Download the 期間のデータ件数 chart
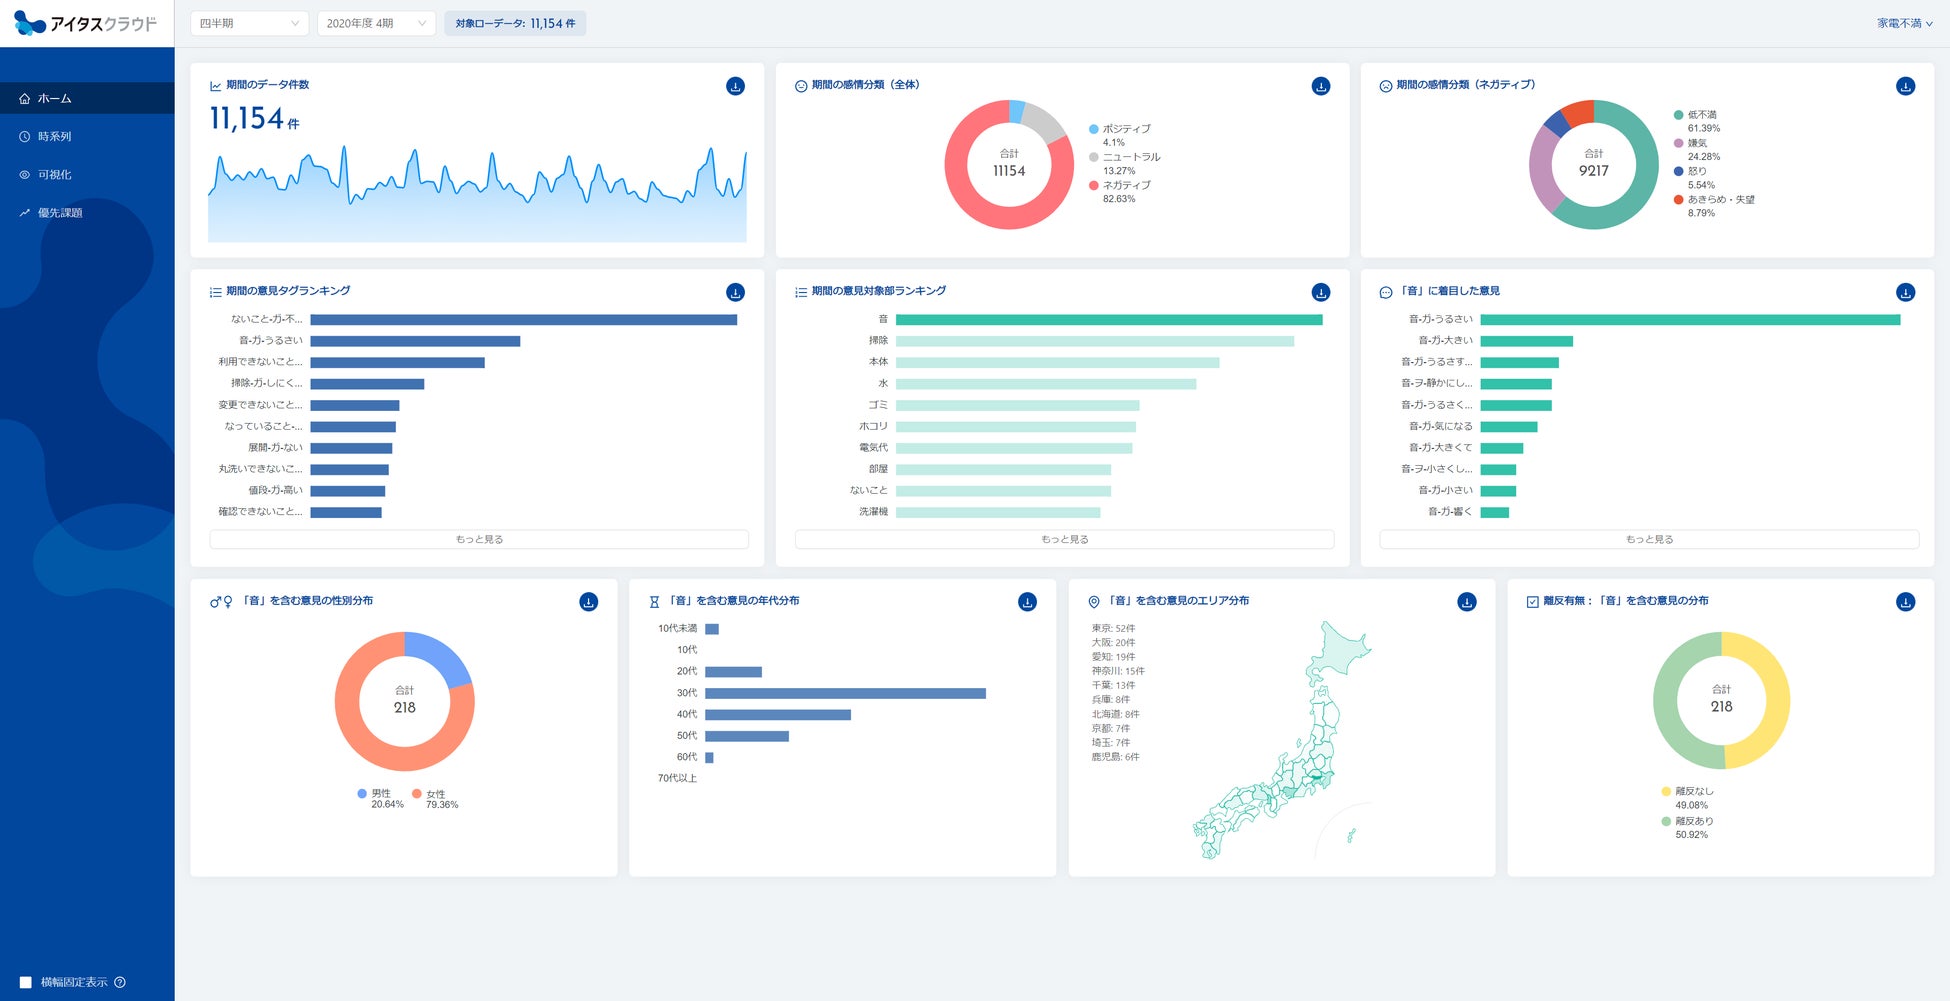1950x1001 pixels. click(735, 87)
